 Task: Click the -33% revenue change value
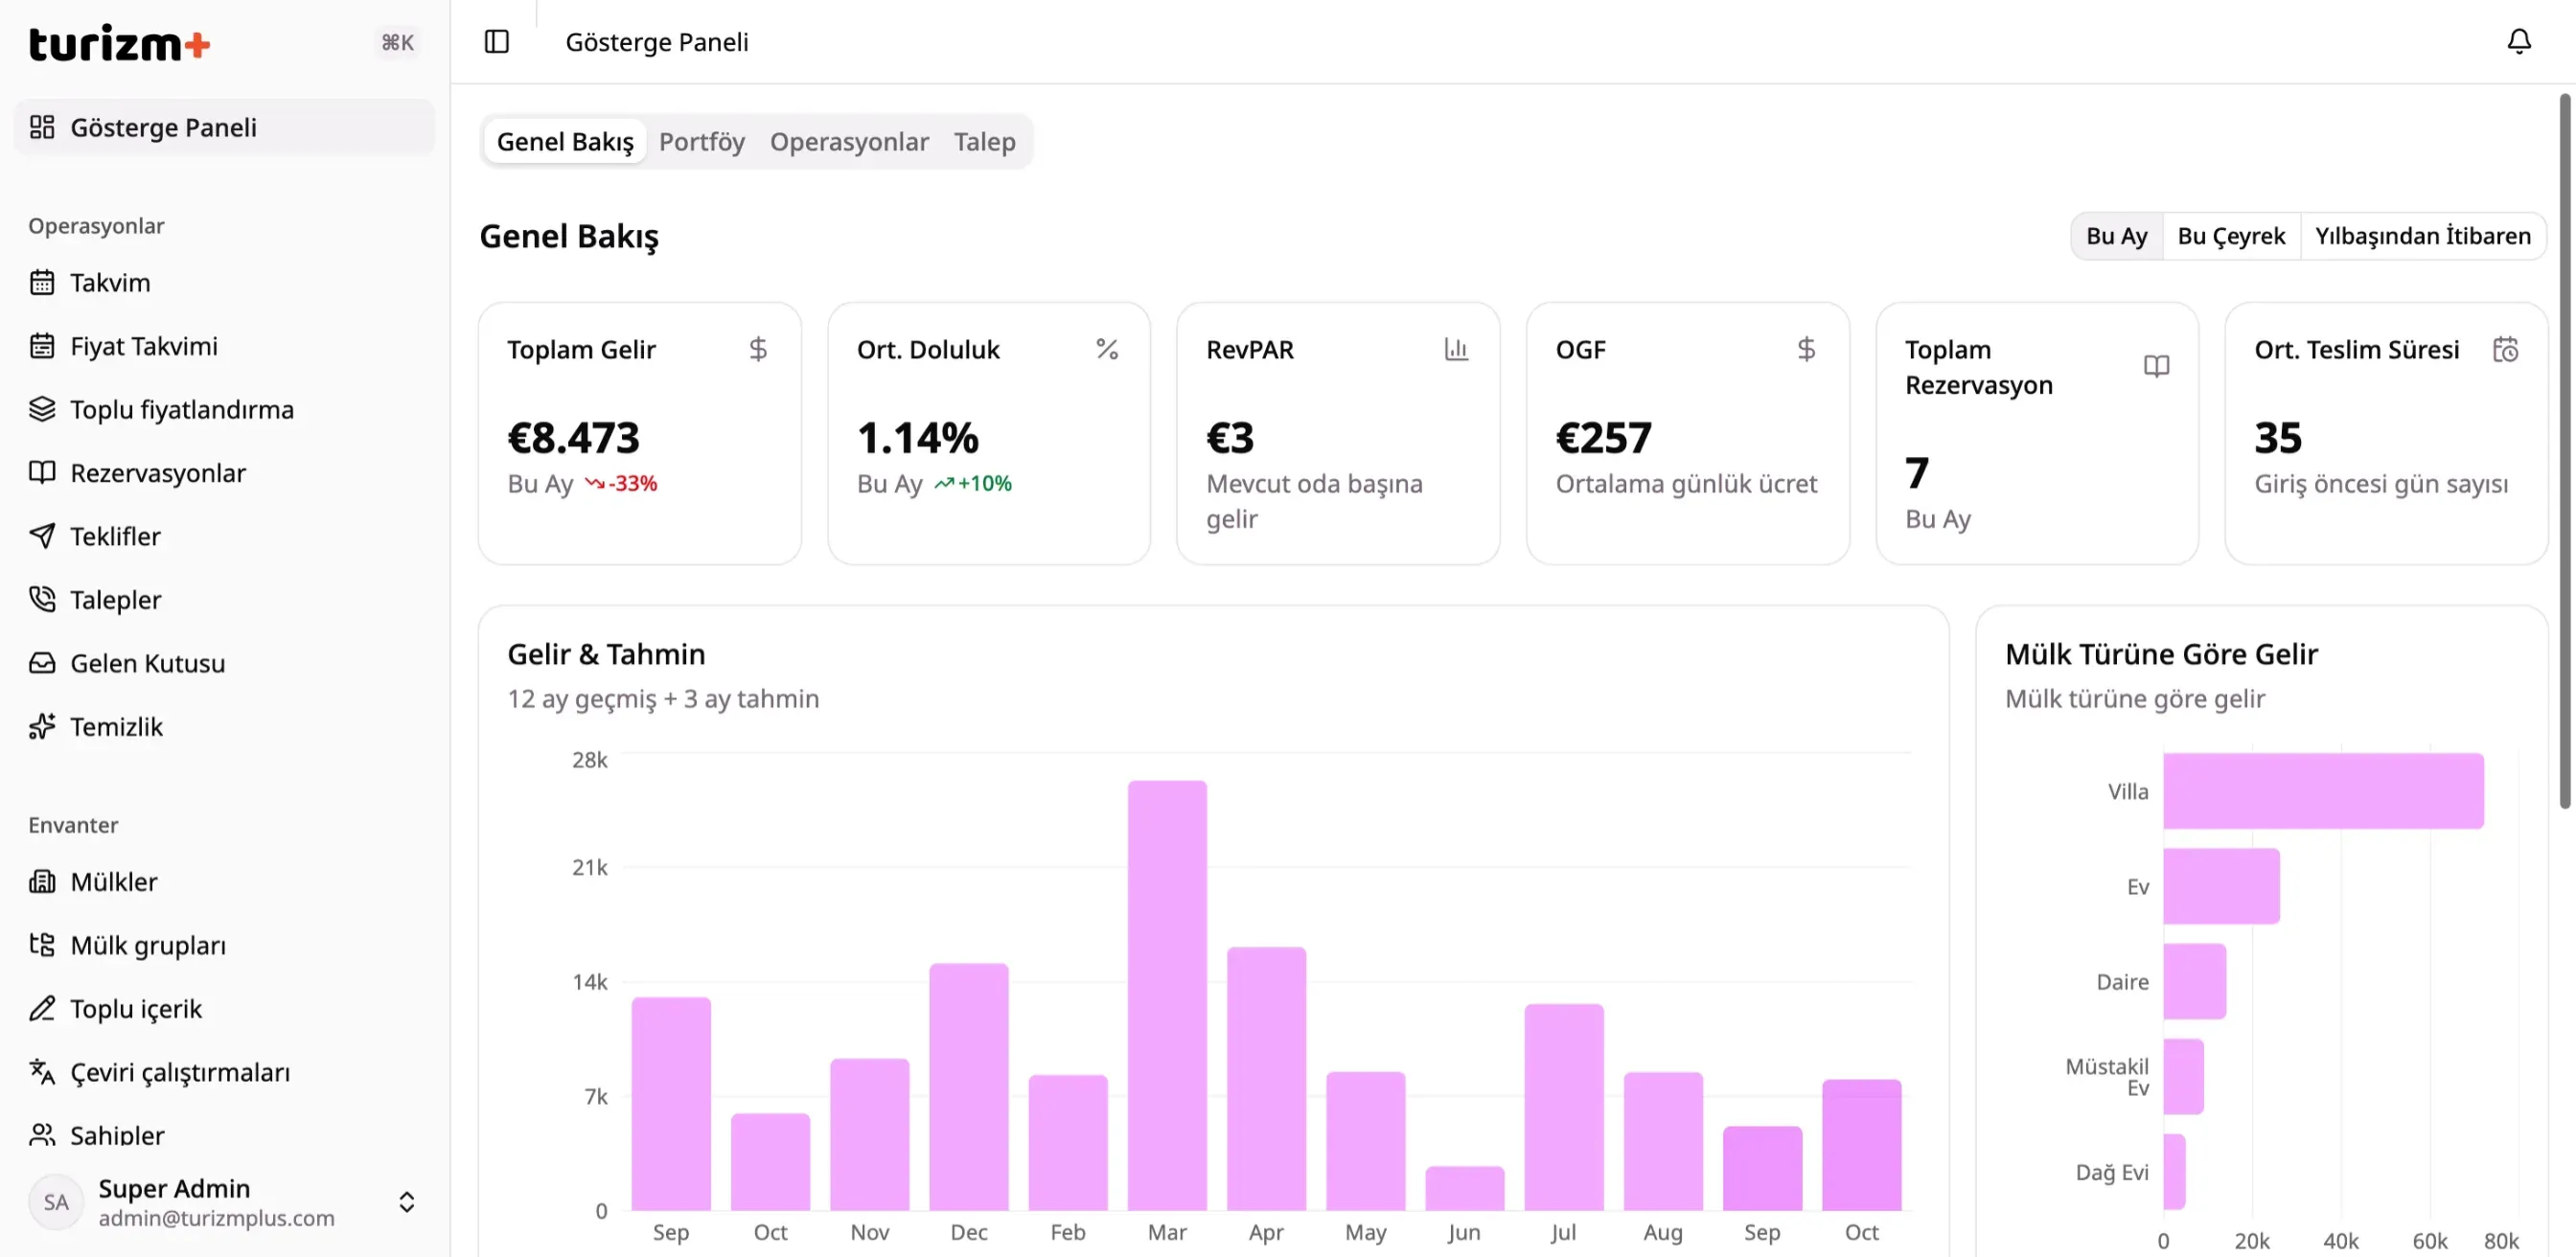[x=632, y=484]
